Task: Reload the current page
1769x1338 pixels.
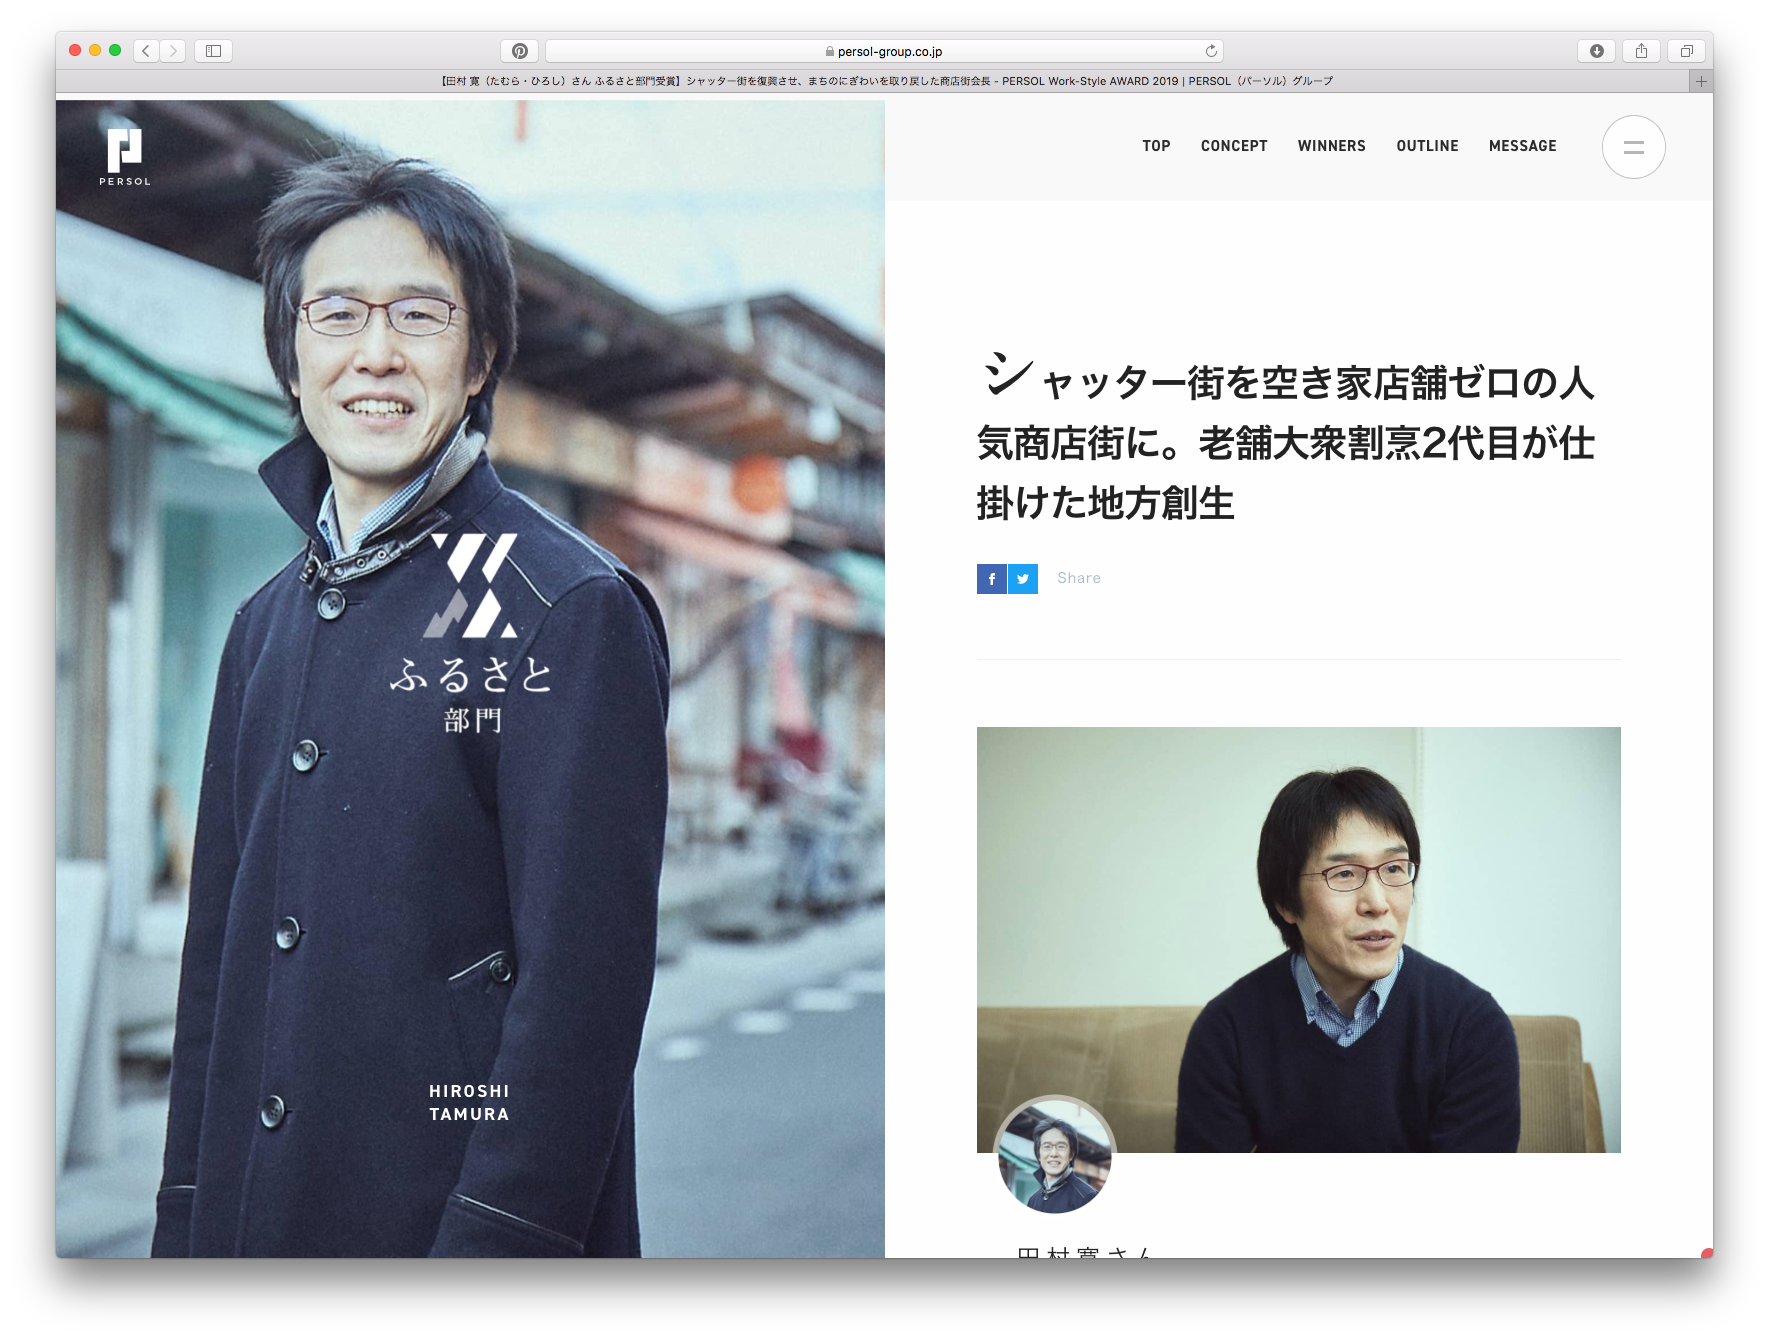Action: pos(1211,51)
